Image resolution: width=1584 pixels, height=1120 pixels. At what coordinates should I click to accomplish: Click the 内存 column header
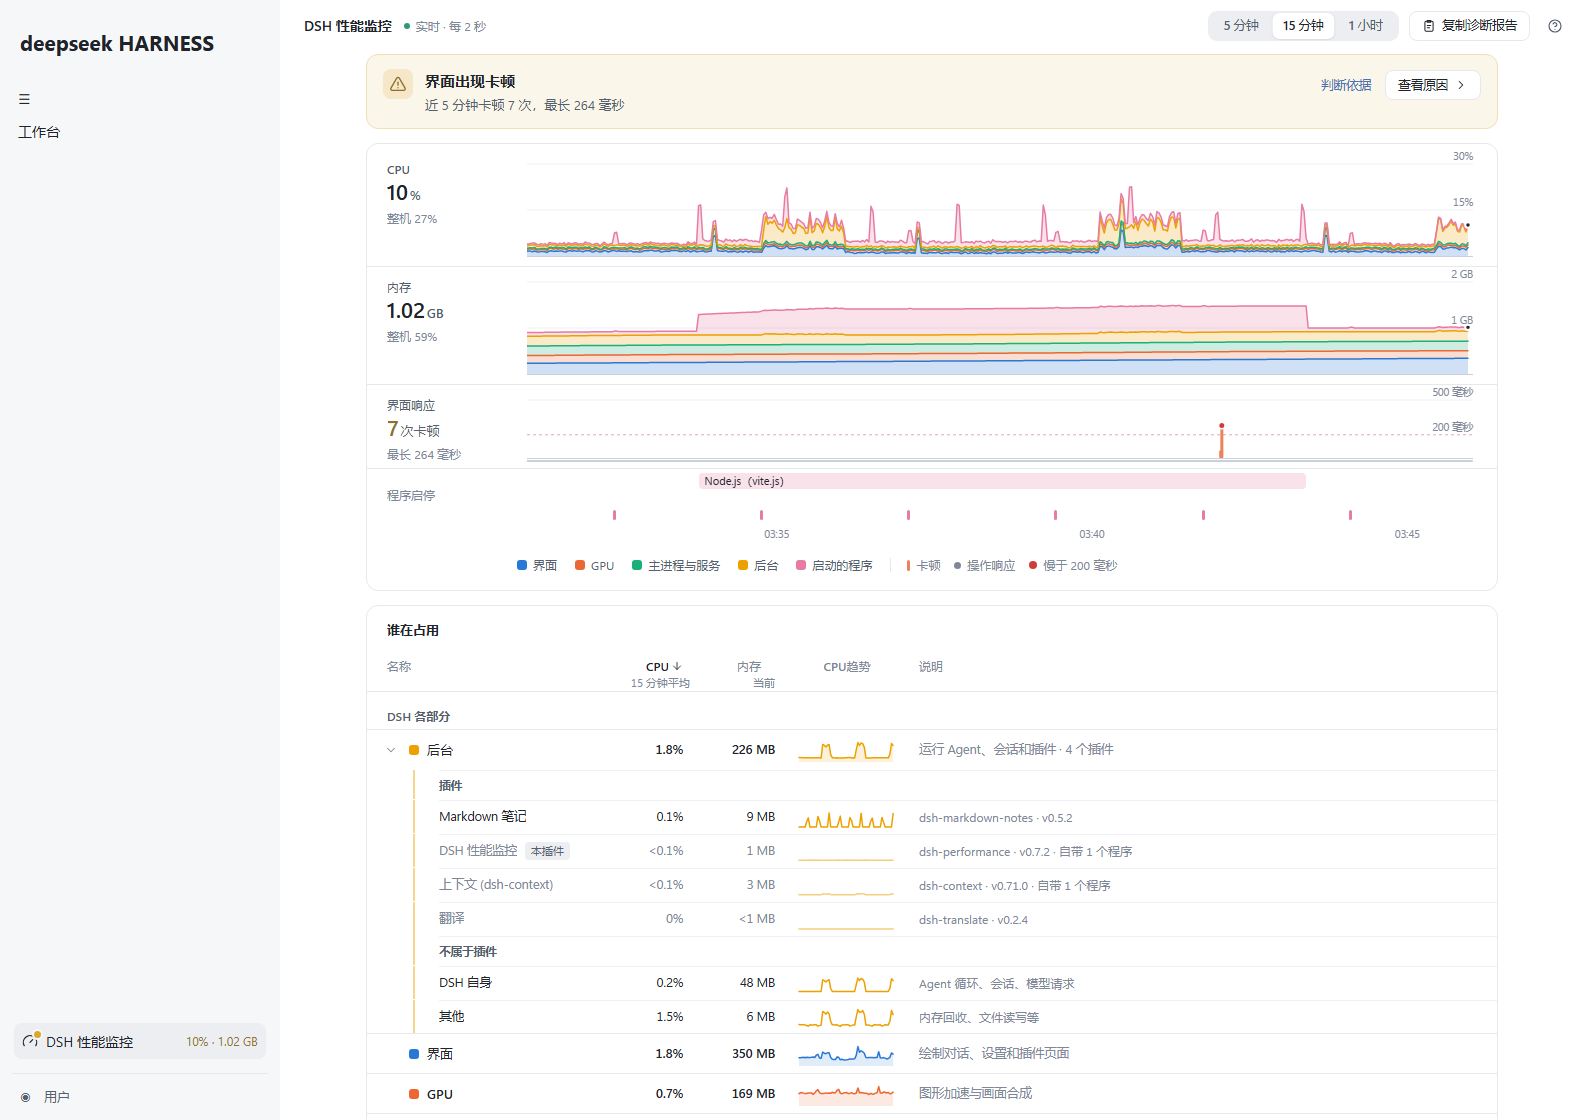pos(749,666)
